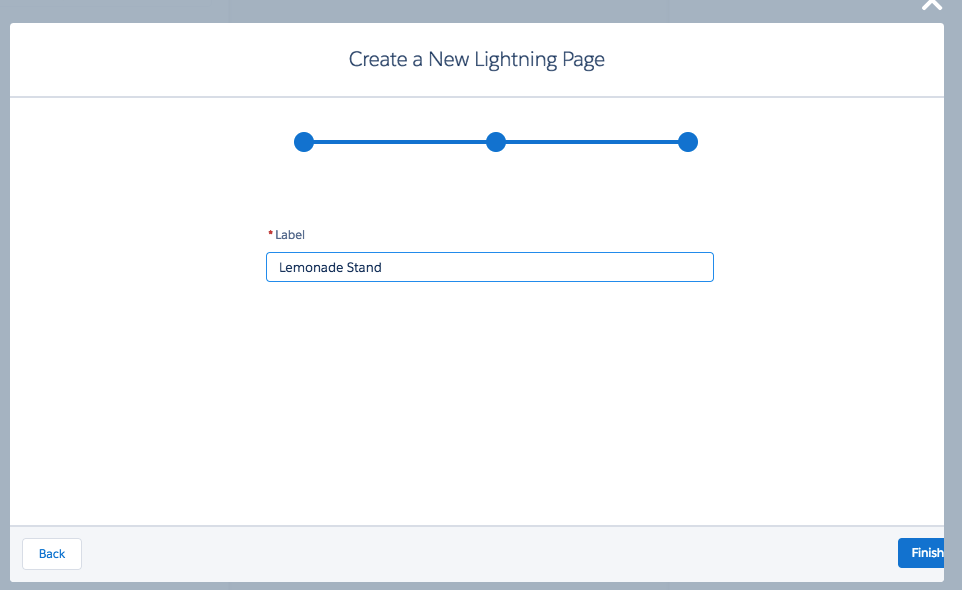Screen dimensions: 962x590
Task: Go to previous step with Back button
Action: pos(52,553)
